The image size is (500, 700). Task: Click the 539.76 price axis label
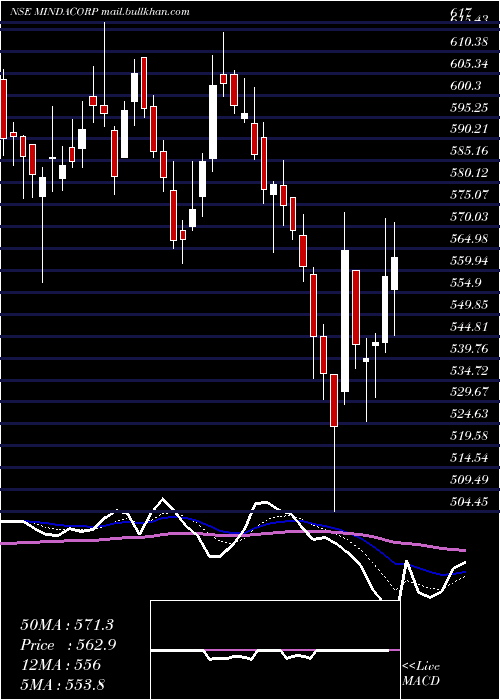point(468,348)
